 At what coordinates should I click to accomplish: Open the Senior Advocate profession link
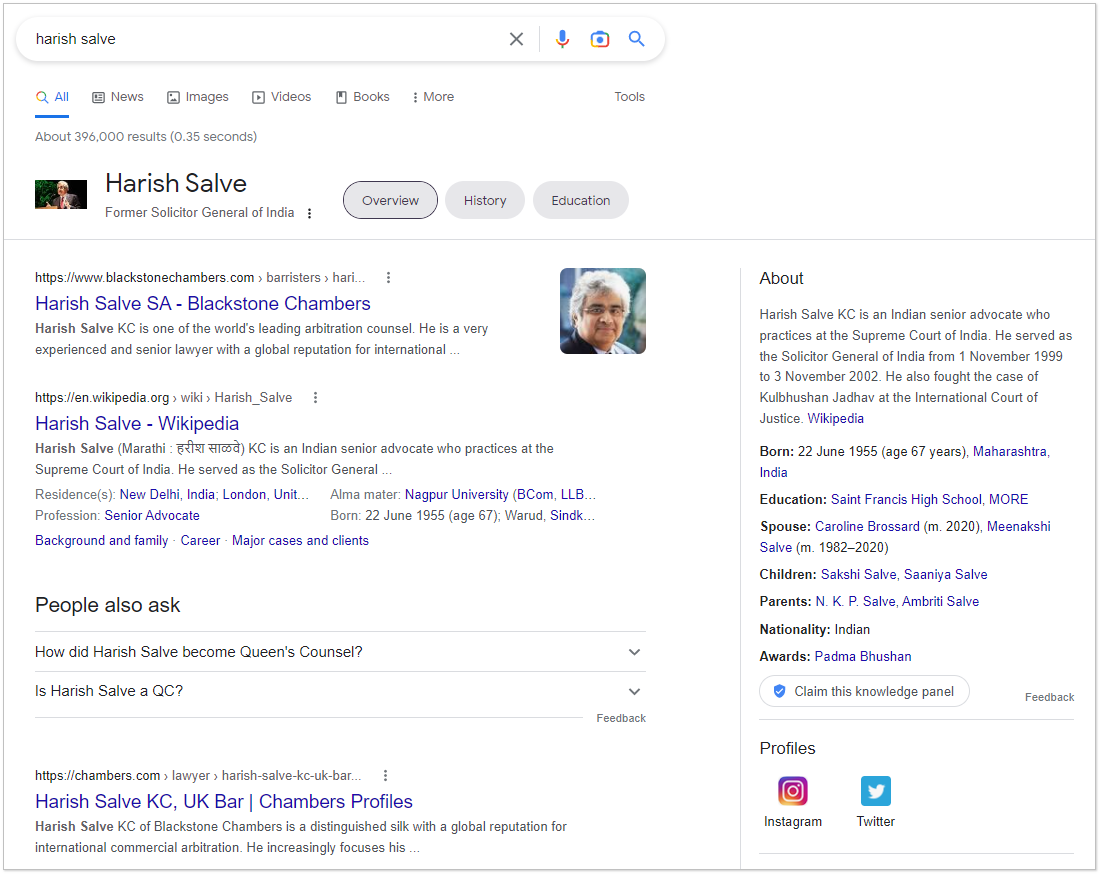pyautogui.click(x=152, y=516)
